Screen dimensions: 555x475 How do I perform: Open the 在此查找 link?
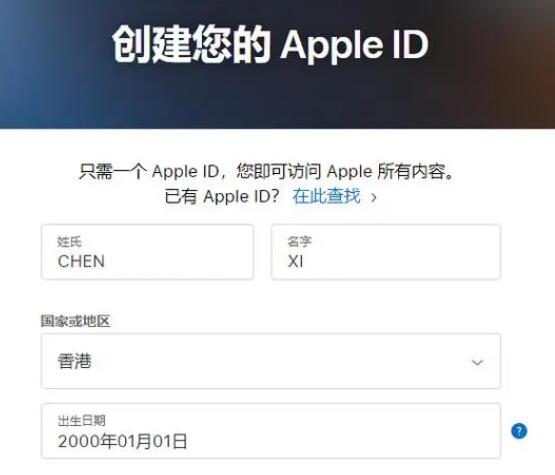pyautogui.click(x=326, y=196)
